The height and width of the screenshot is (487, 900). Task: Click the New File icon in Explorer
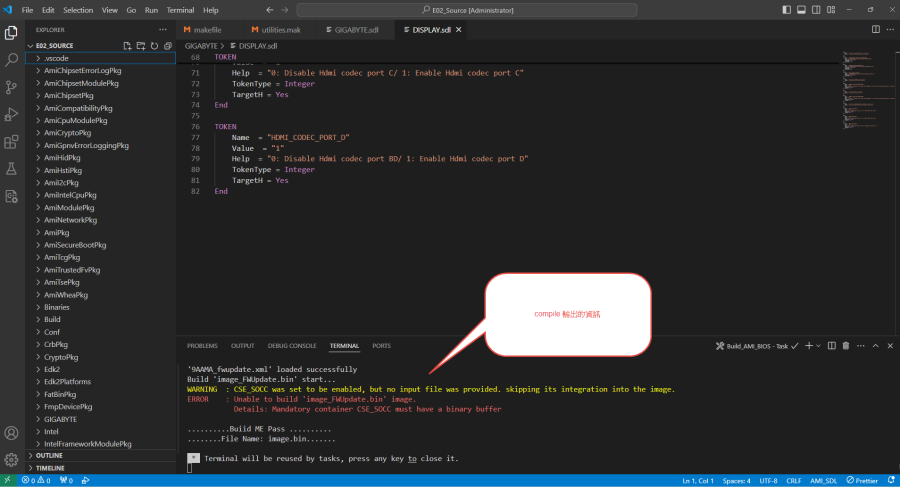click(x=127, y=46)
